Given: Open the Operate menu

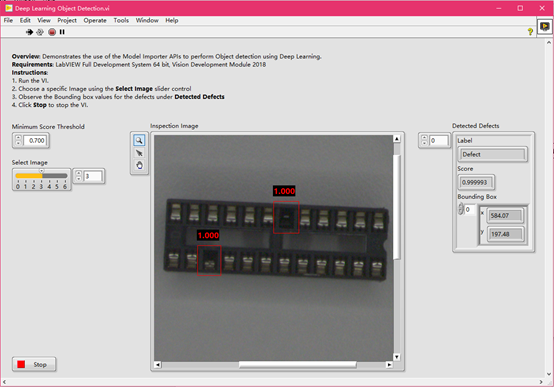Looking at the screenshot, I should (95, 20).
